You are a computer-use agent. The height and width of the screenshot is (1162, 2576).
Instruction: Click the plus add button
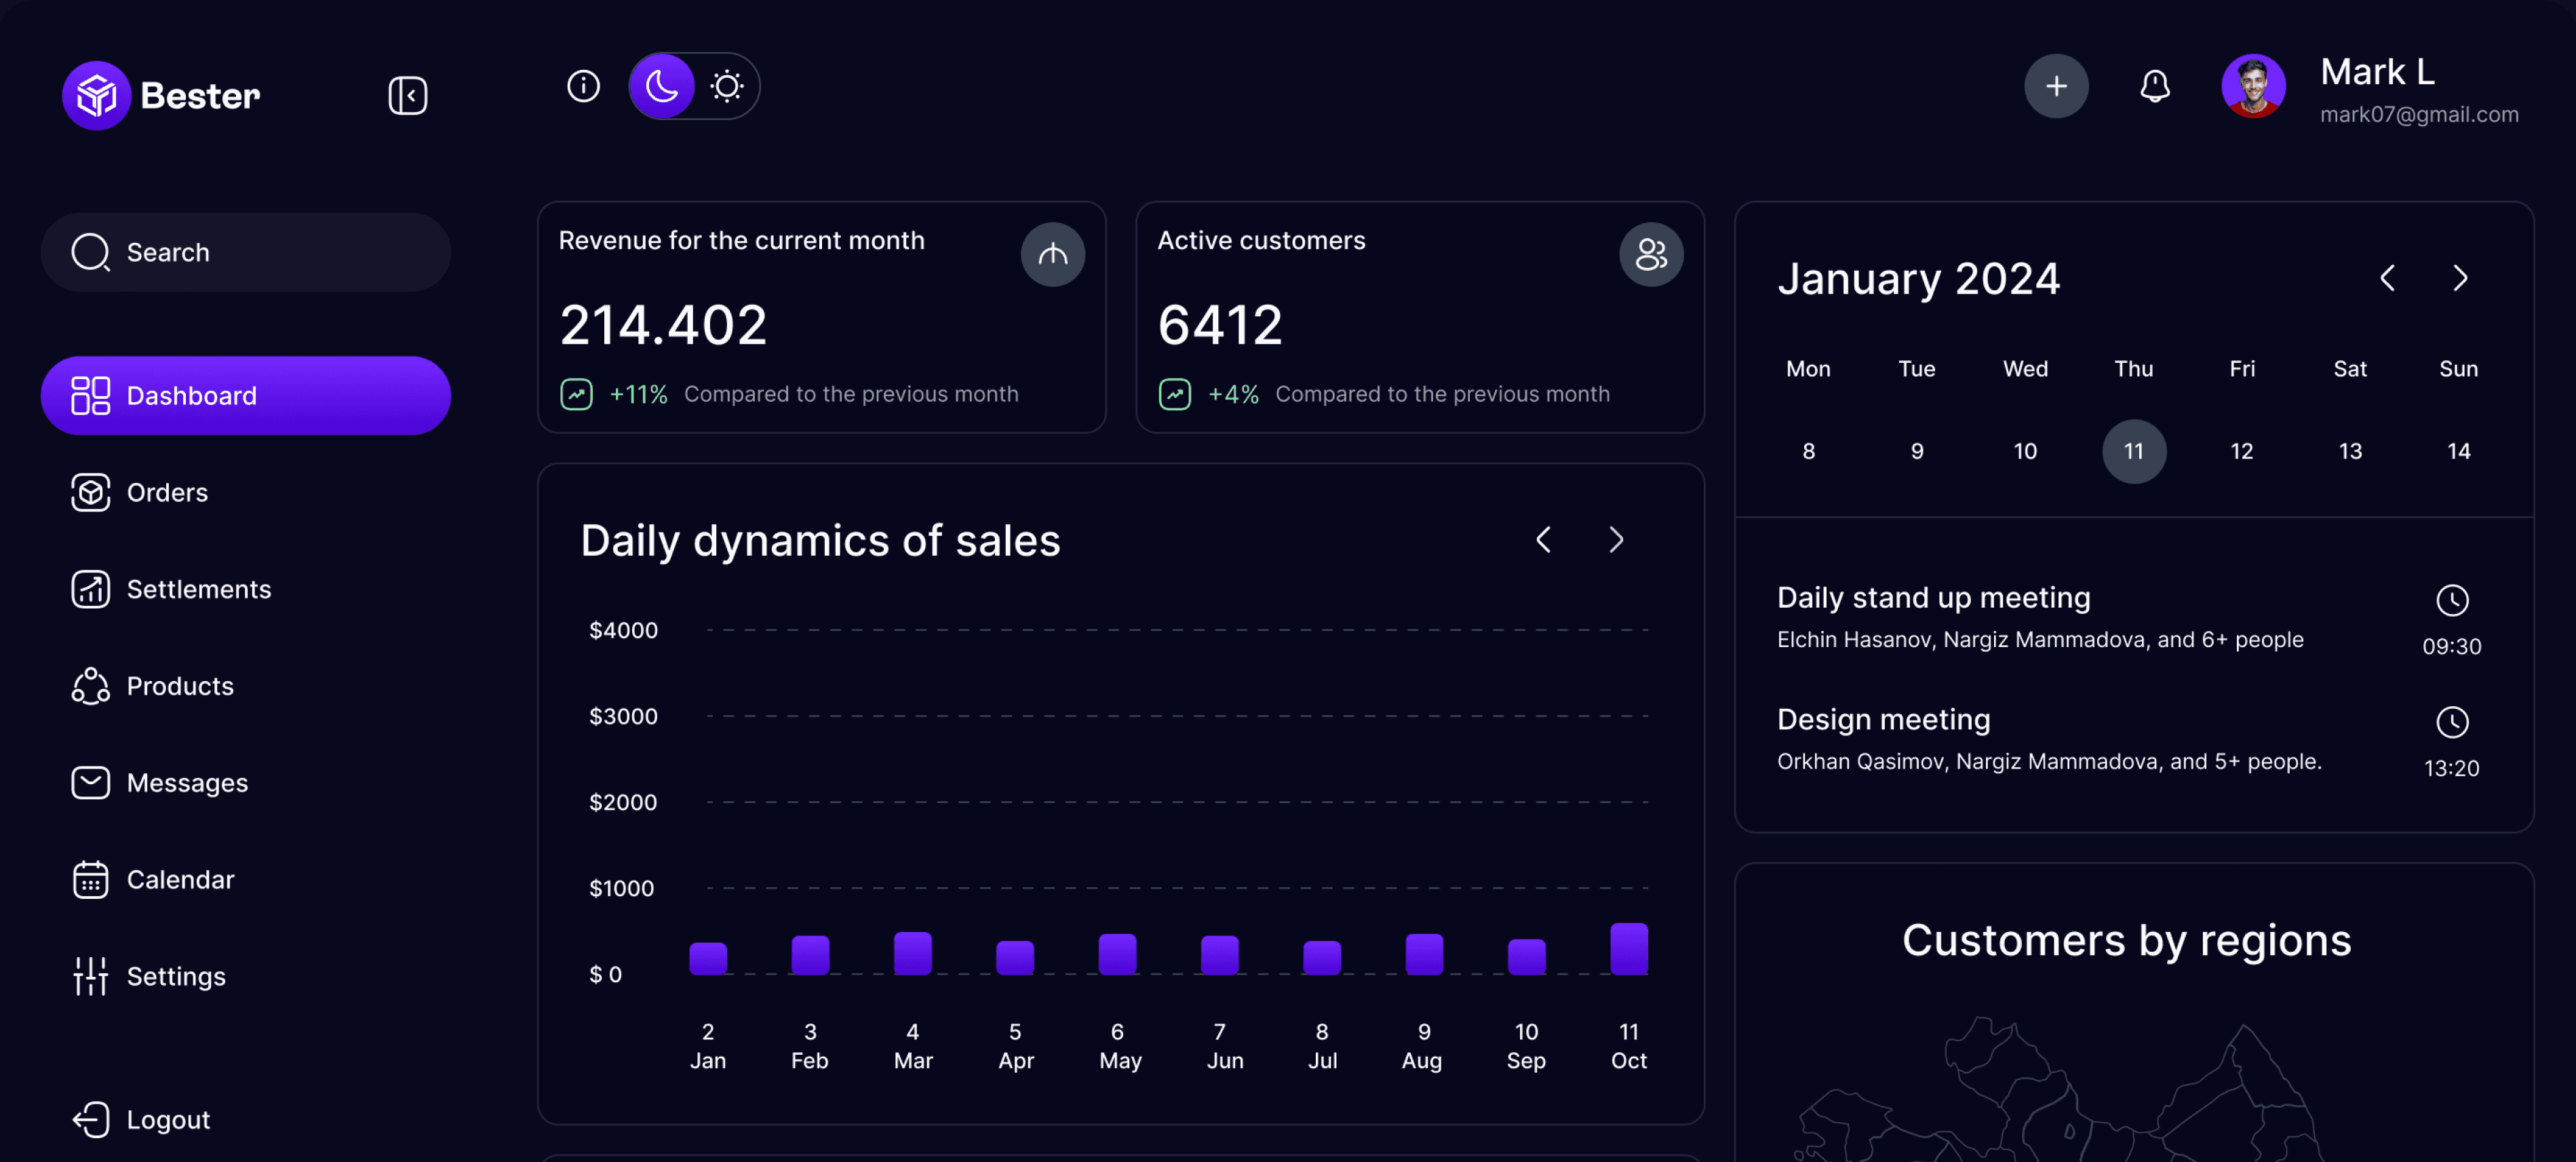[2056, 87]
